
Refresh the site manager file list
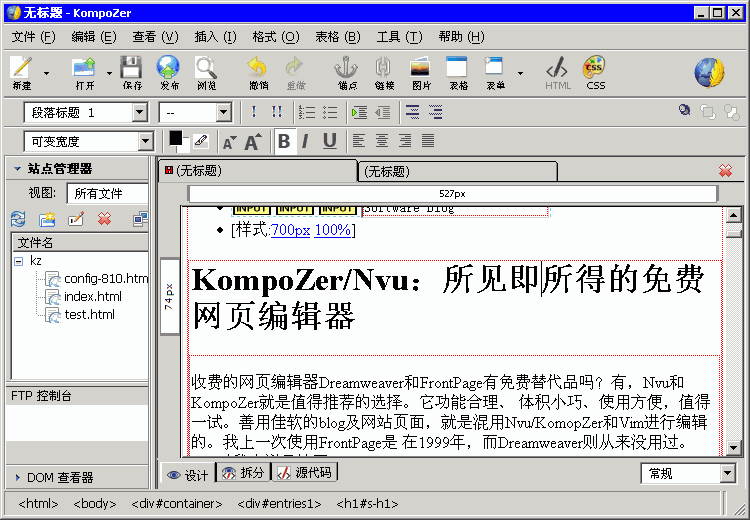[x=18, y=219]
